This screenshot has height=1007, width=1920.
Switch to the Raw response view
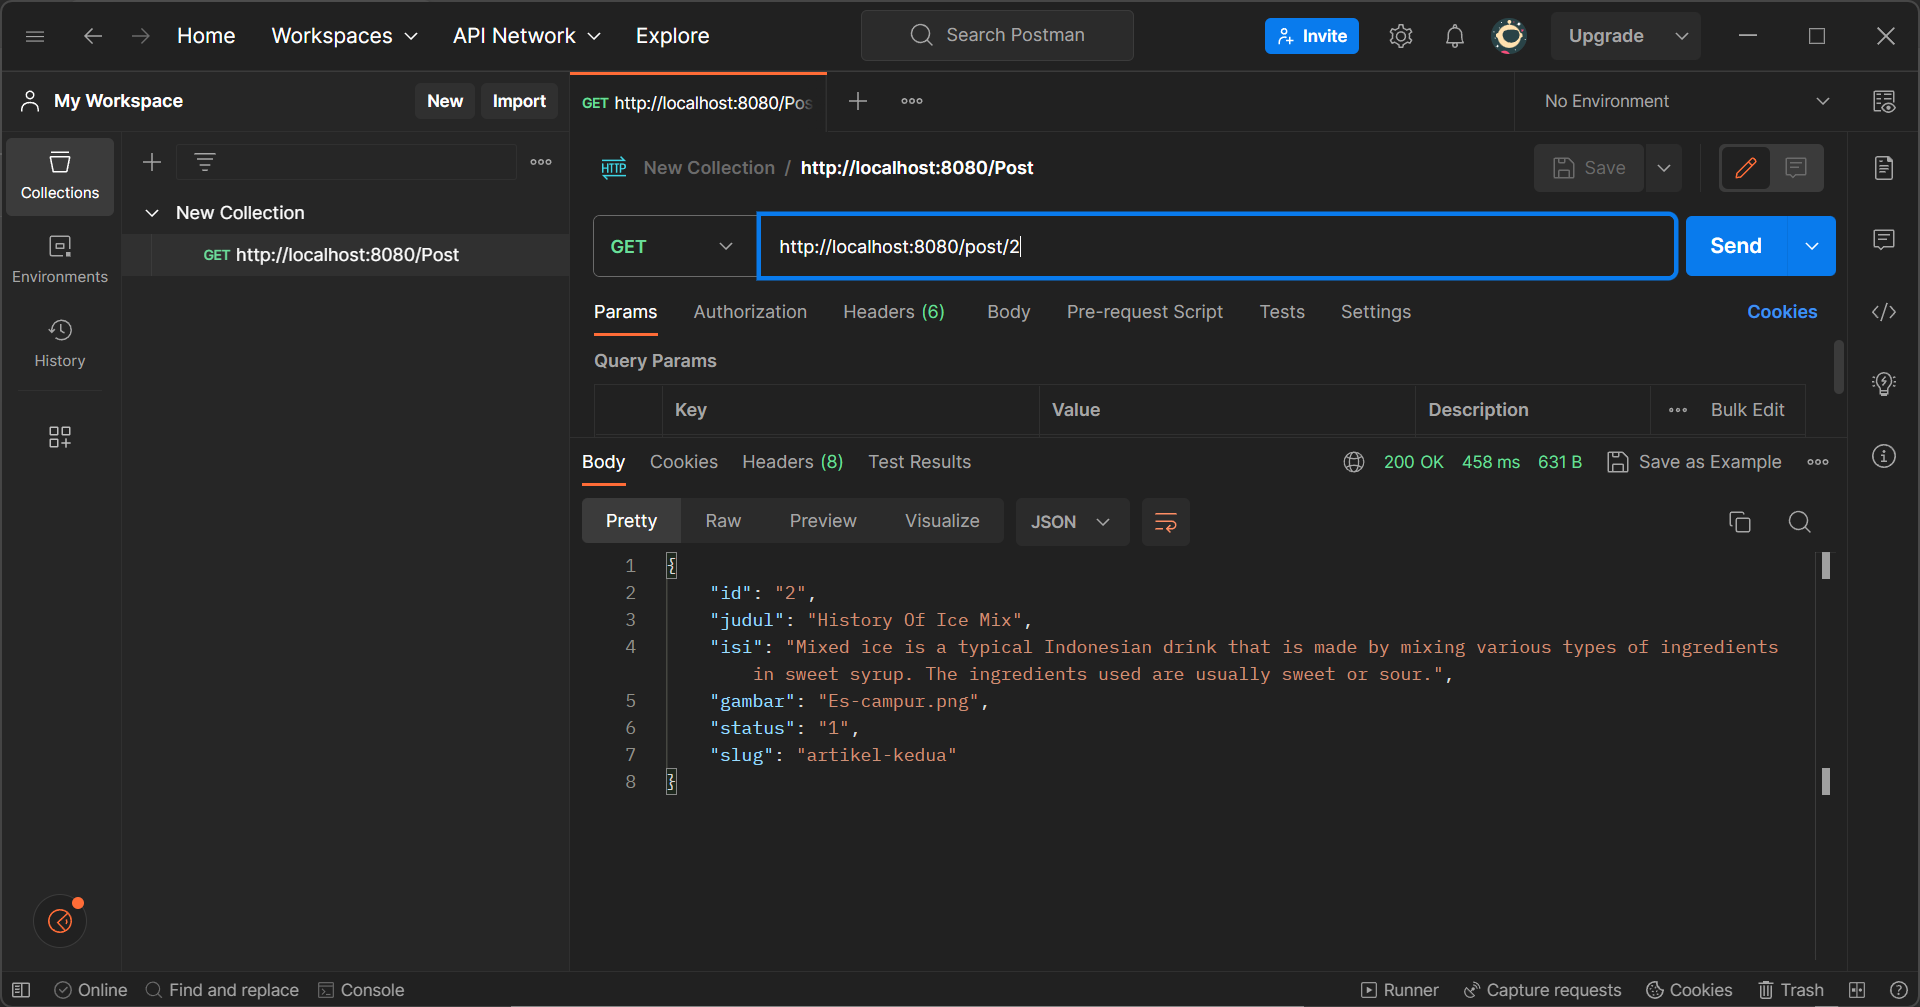[722, 520]
